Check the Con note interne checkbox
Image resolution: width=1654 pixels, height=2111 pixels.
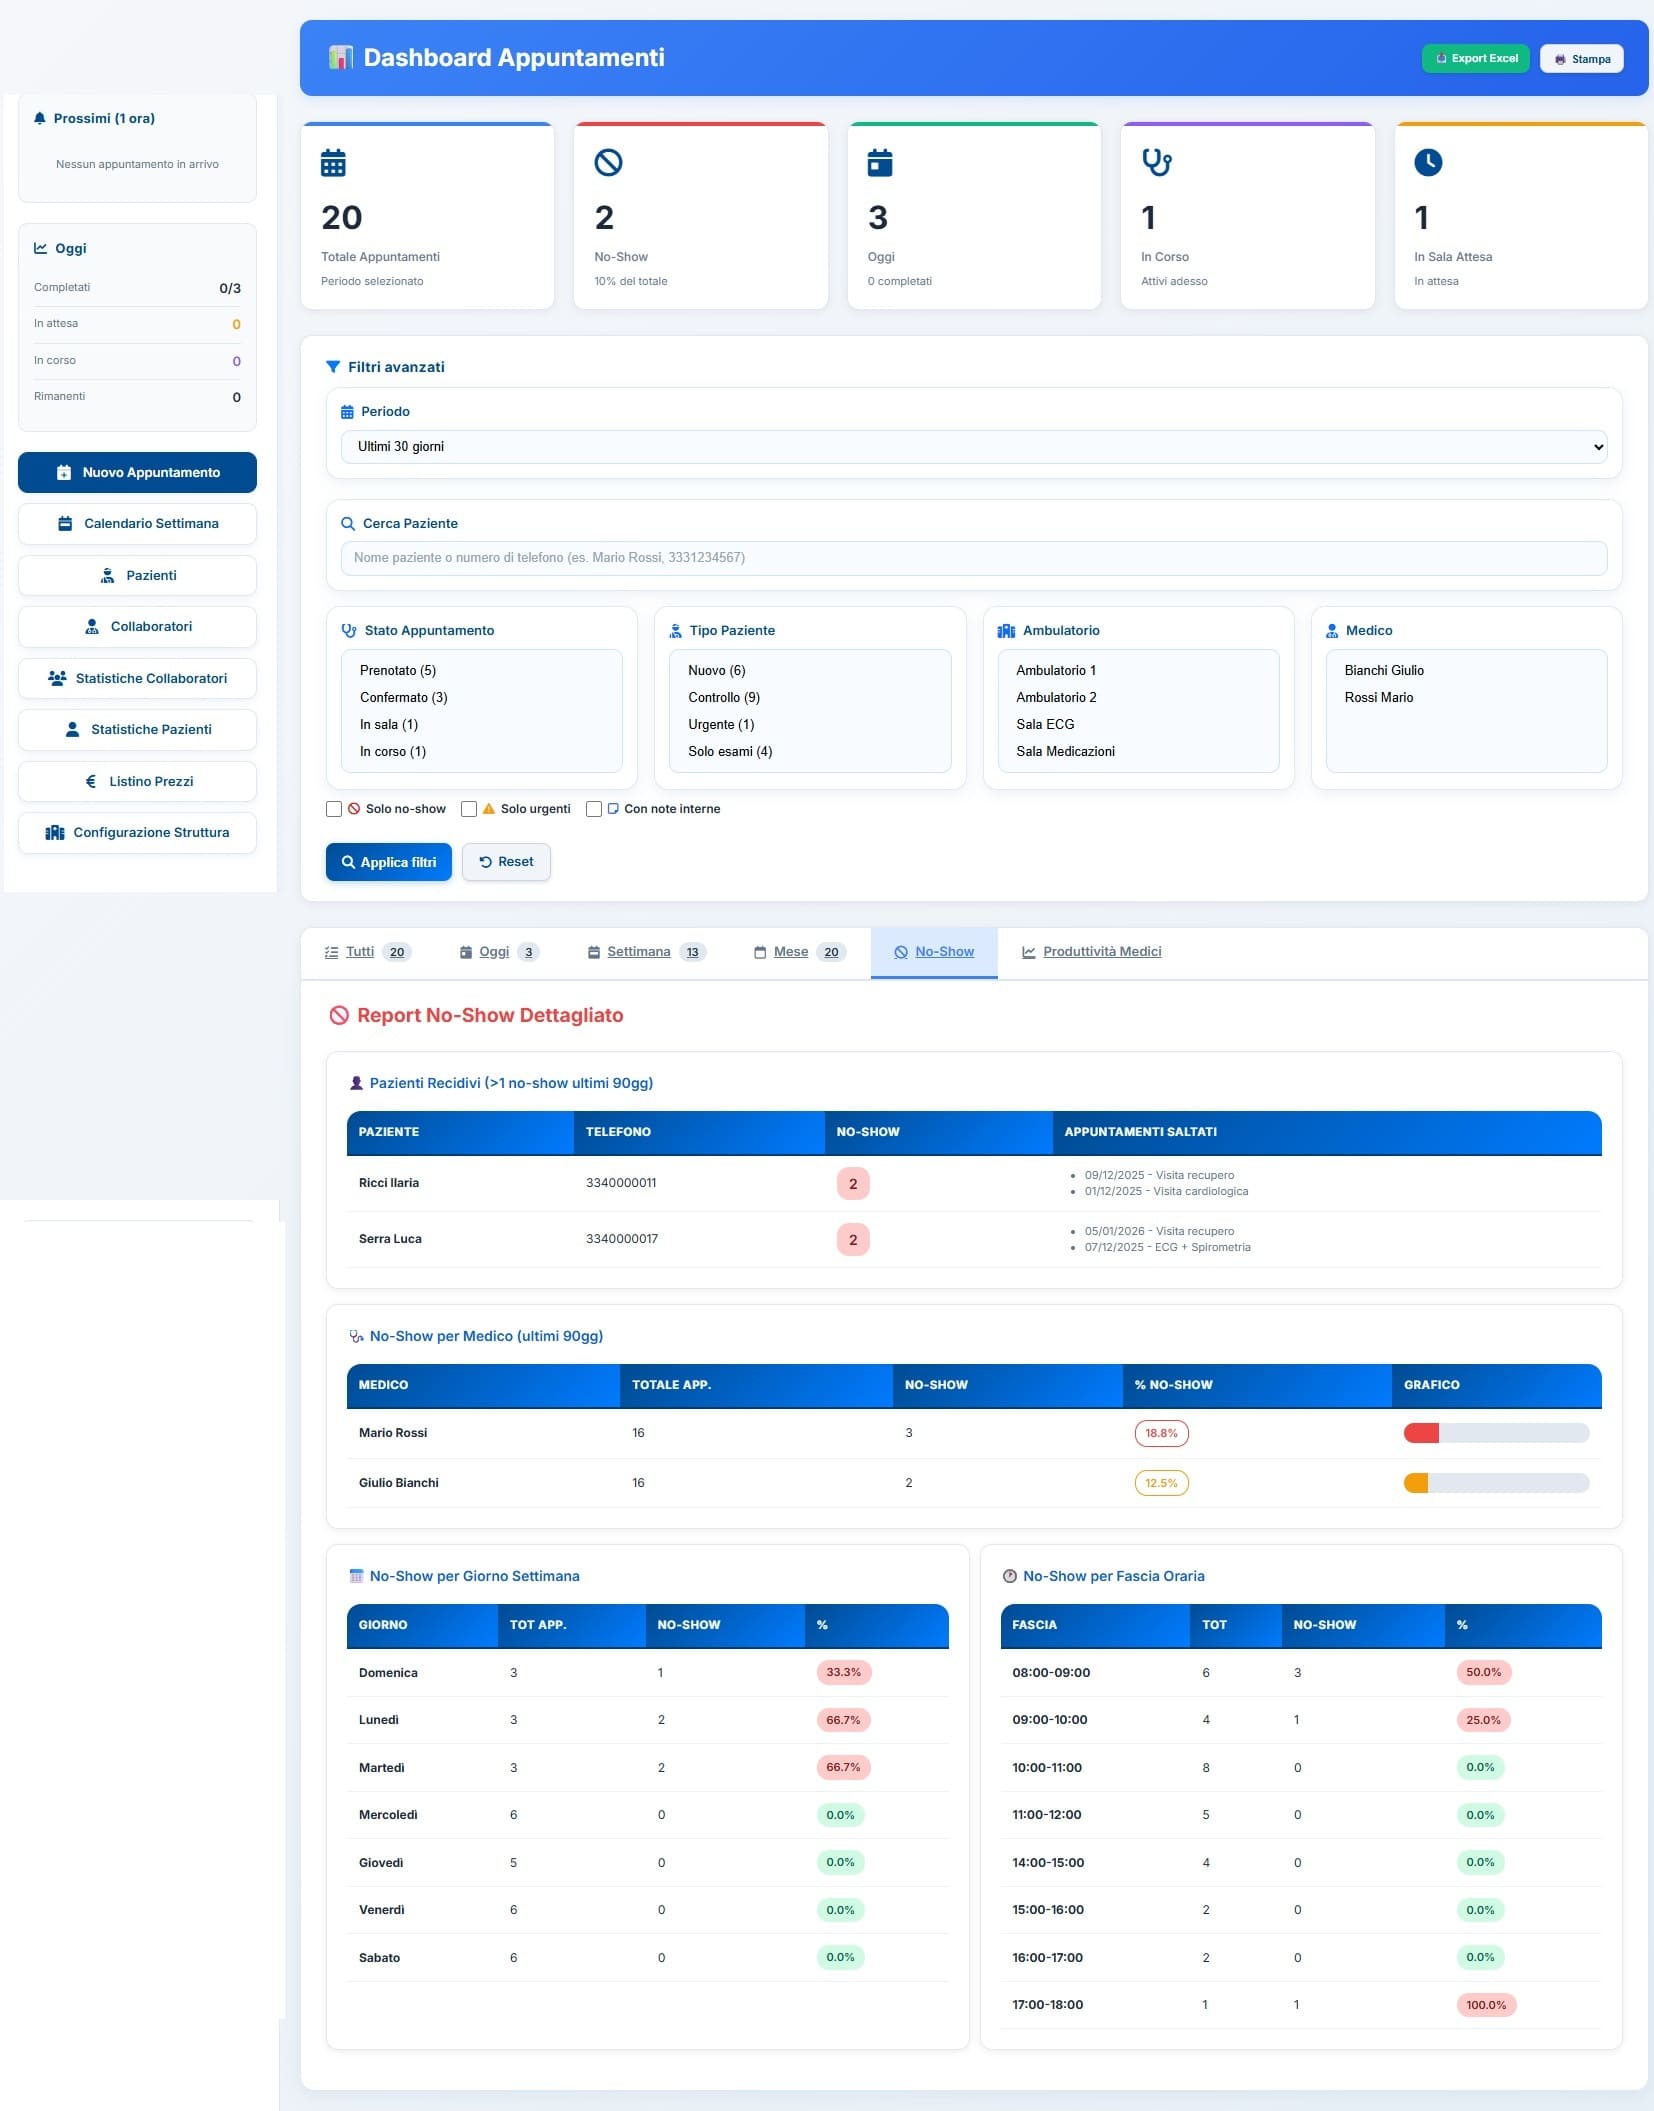594,809
